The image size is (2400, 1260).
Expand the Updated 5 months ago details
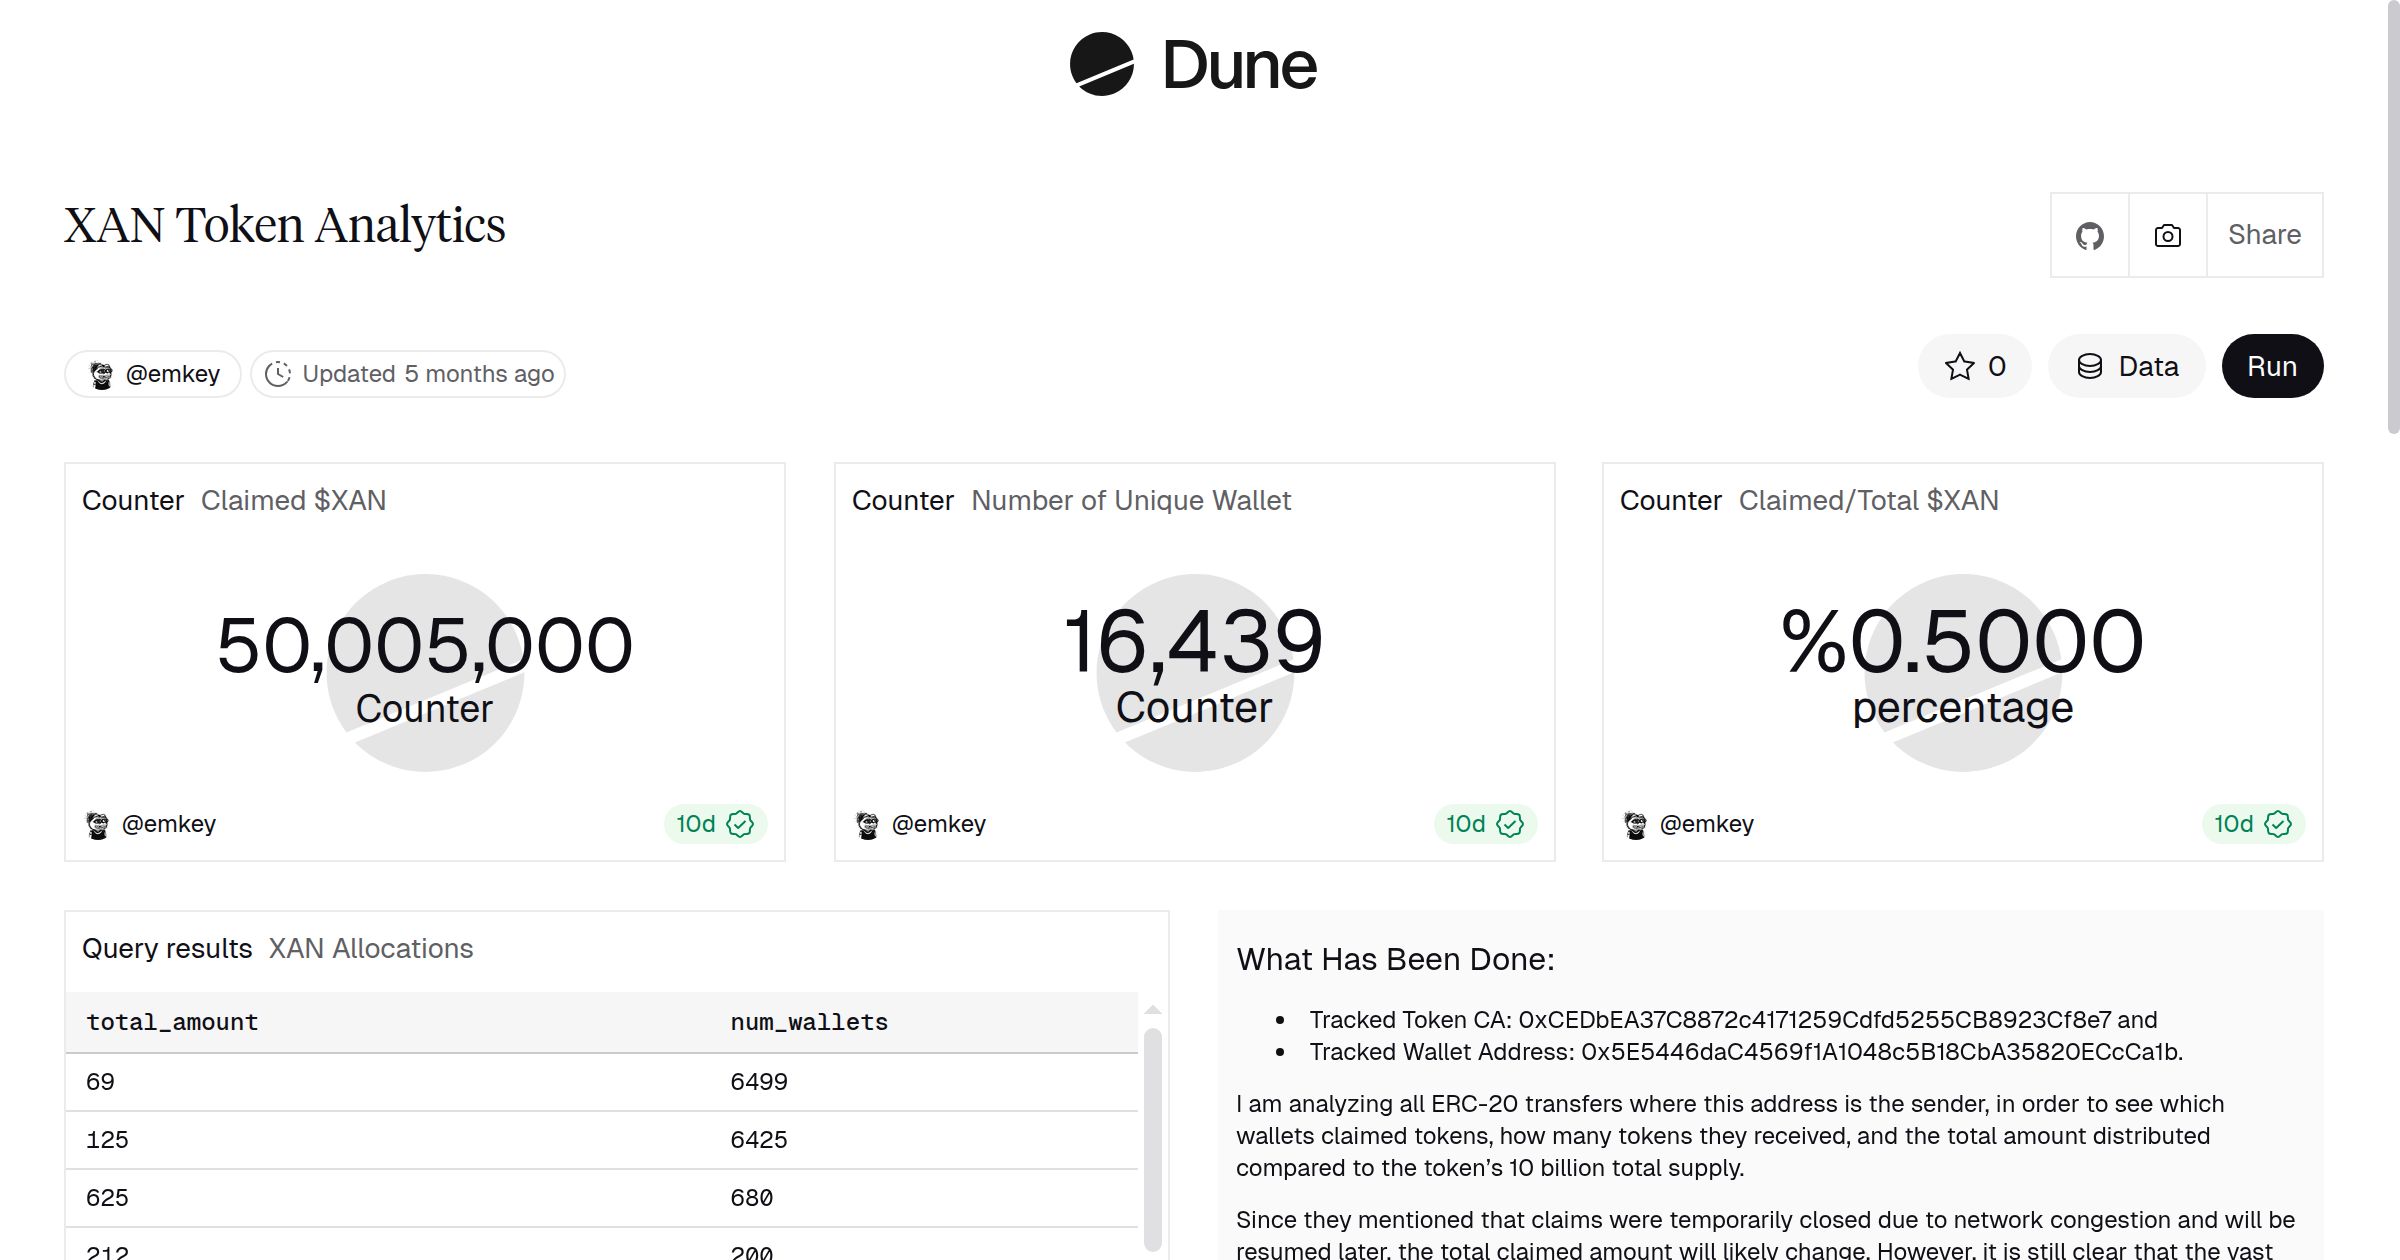(x=406, y=373)
